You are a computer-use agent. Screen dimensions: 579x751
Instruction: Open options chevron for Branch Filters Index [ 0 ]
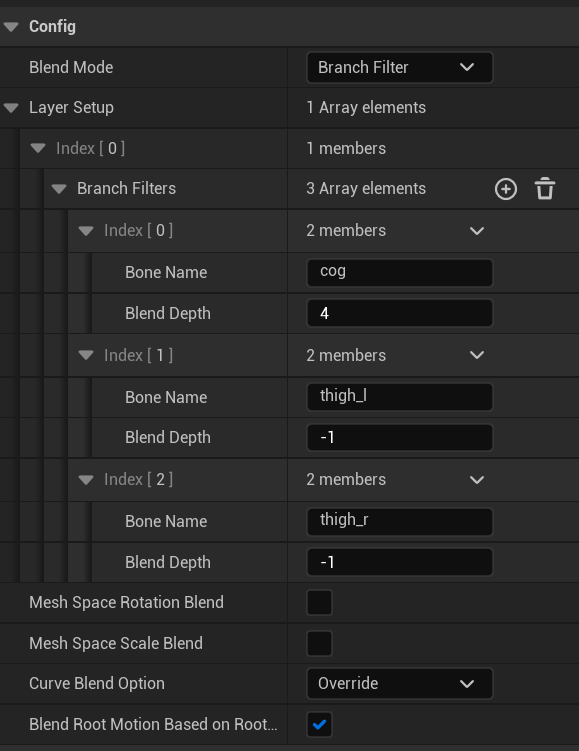[477, 231]
